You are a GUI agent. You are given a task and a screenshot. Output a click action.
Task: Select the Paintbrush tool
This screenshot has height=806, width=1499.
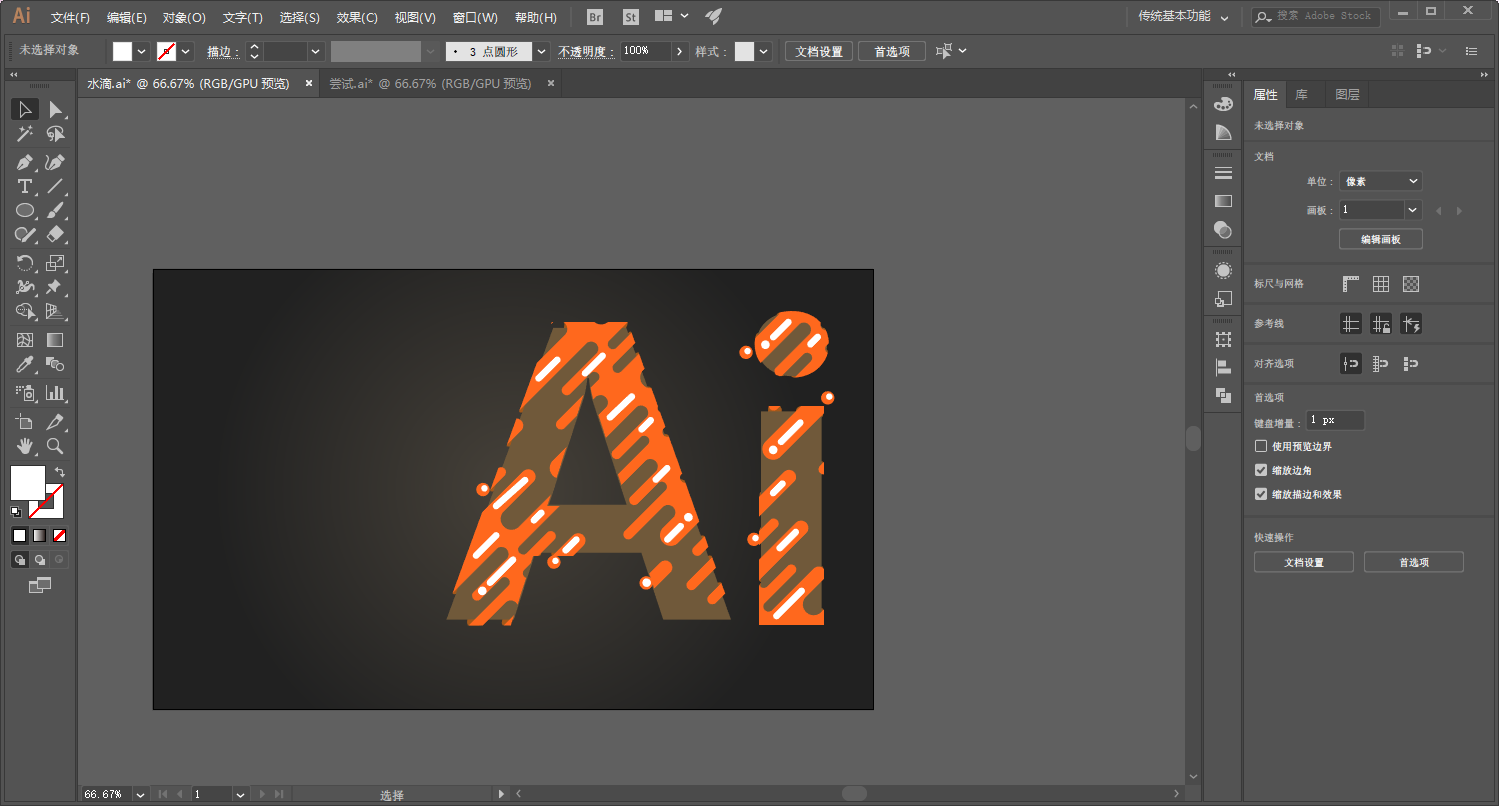pyautogui.click(x=56, y=210)
